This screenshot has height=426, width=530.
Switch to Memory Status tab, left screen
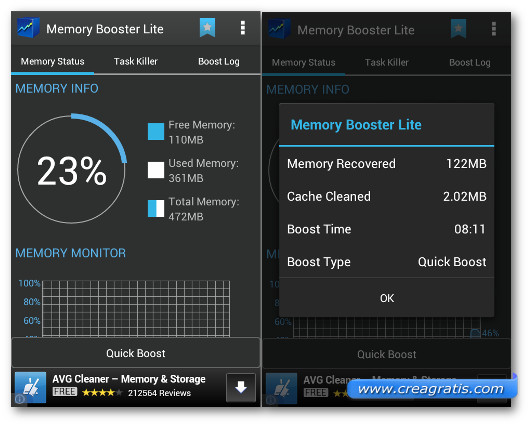[52, 62]
